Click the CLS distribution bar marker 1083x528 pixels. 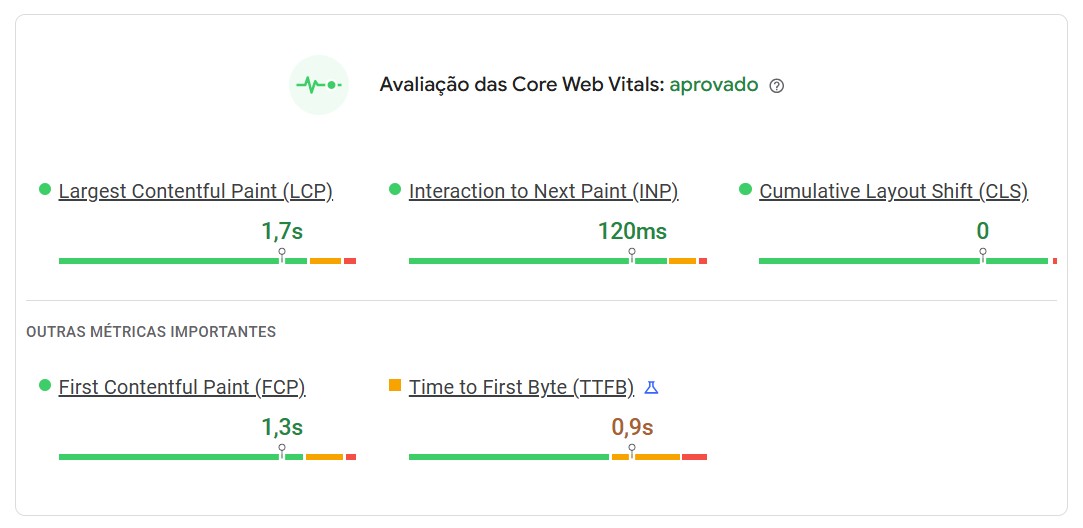[983, 256]
